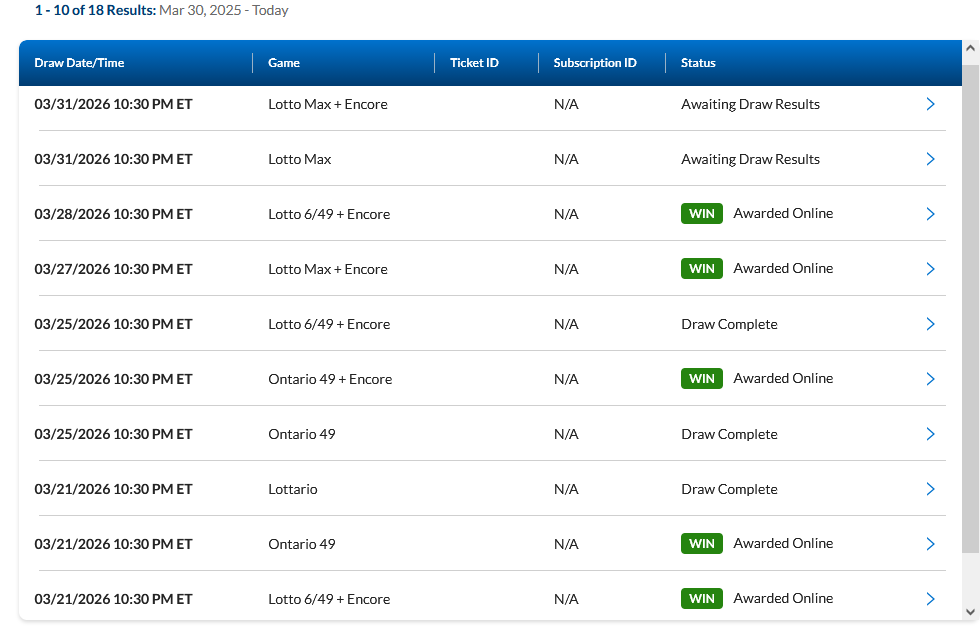Open chevron for the Lottario row
The image size is (980, 626).
point(930,489)
